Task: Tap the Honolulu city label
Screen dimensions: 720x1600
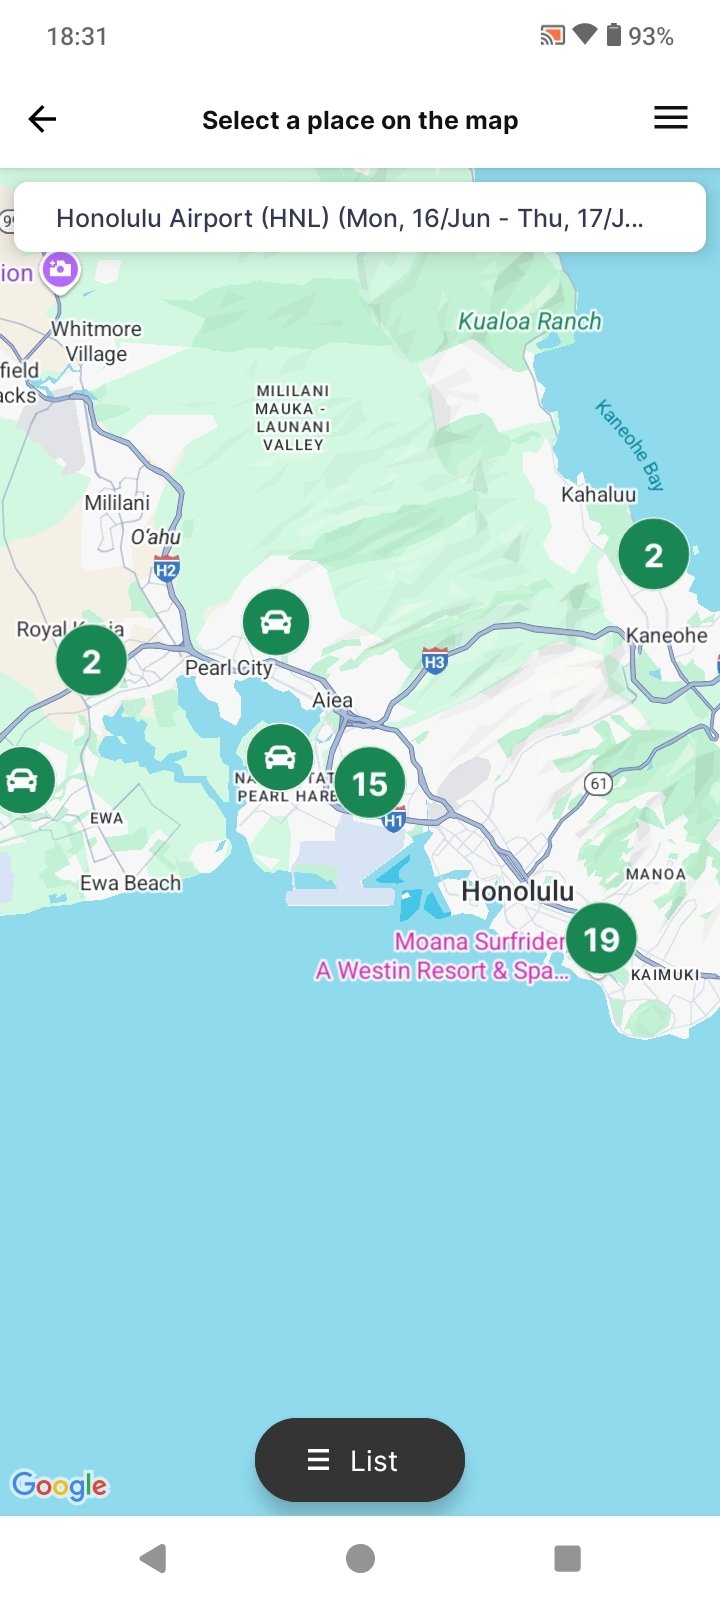Action: (517, 891)
